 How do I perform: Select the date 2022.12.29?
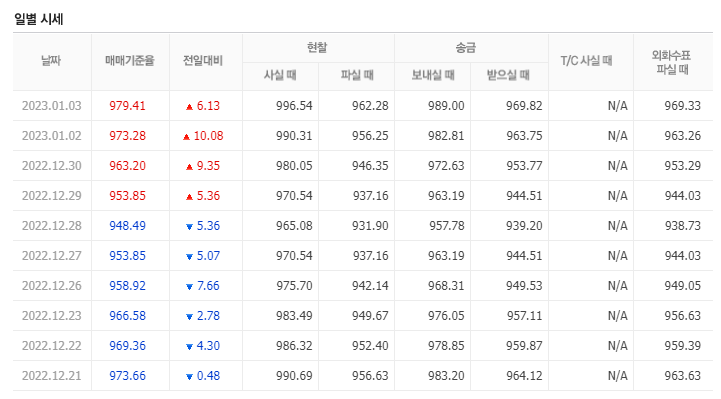(x=52, y=196)
